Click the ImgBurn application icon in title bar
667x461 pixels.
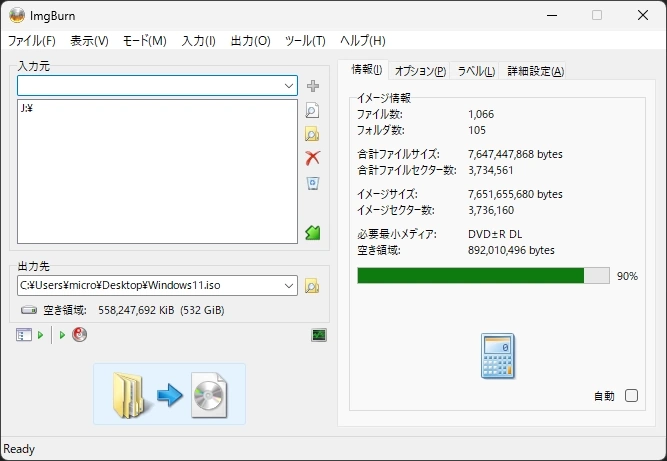17,16
